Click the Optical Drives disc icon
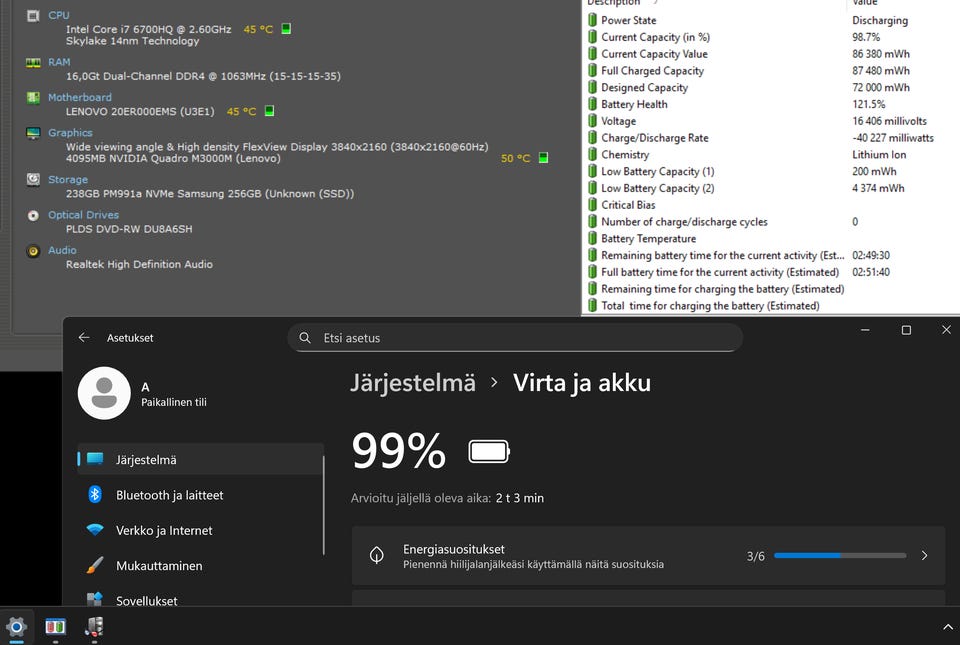The height and width of the screenshot is (645, 960). [x=33, y=215]
